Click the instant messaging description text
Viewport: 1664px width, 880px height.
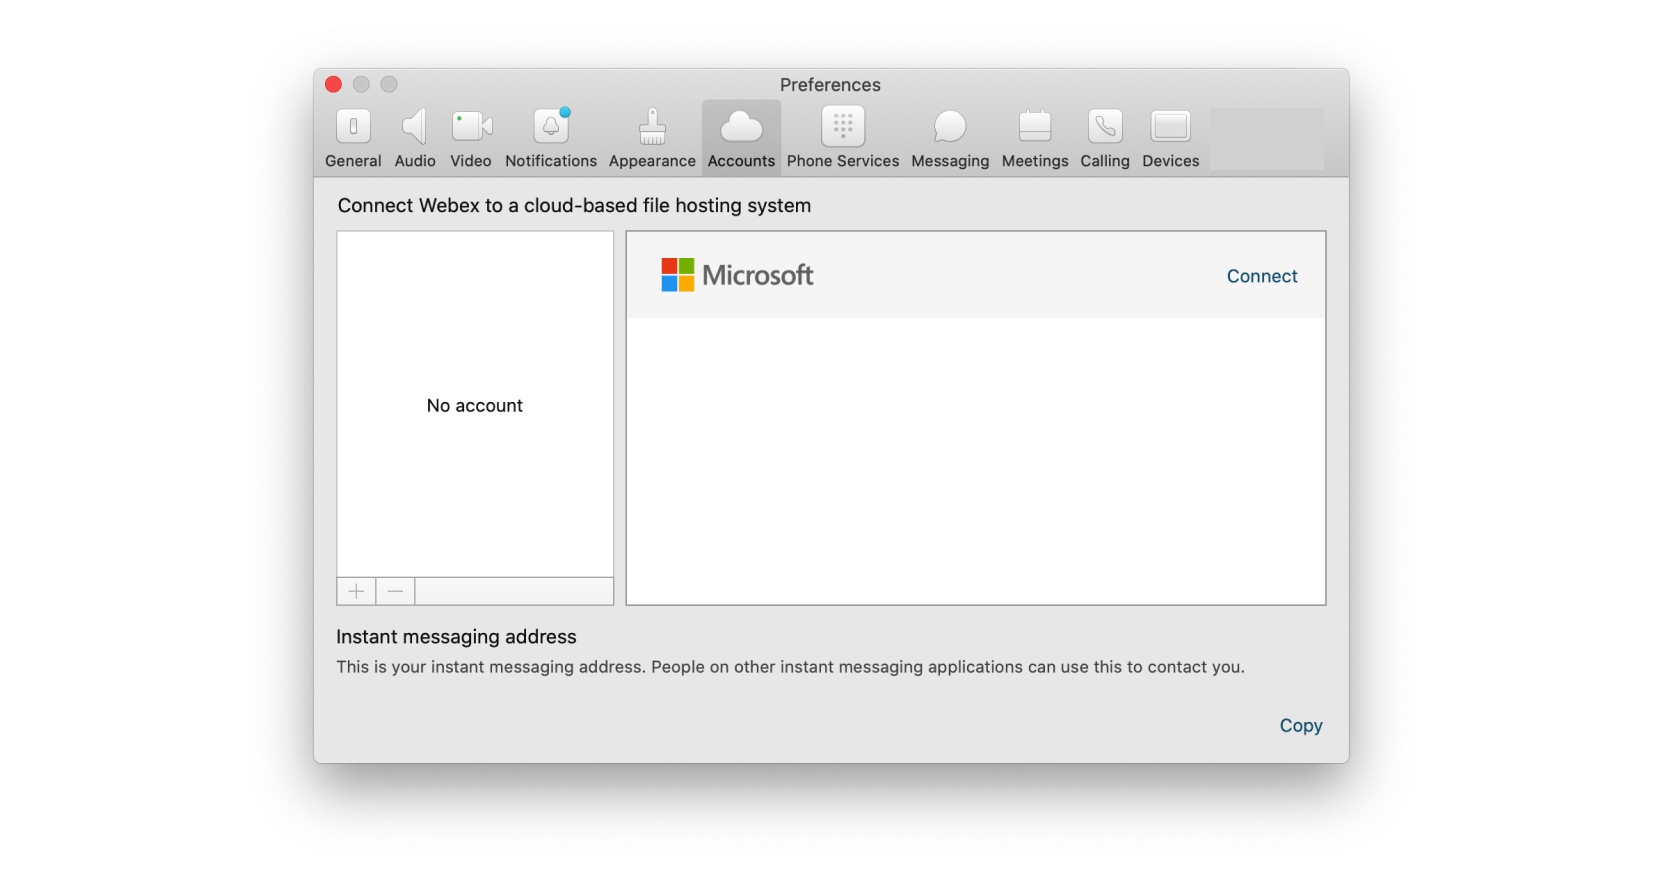coord(790,667)
